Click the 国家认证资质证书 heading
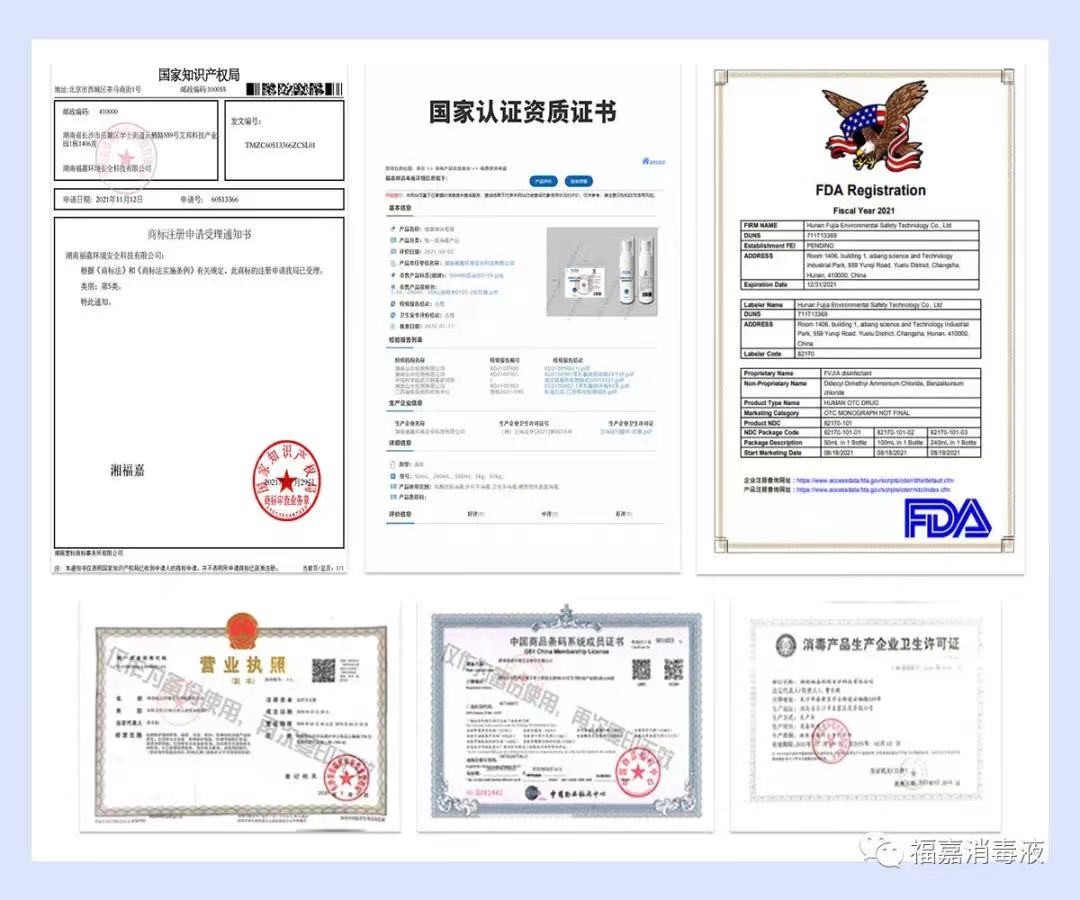 pos(522,112)
